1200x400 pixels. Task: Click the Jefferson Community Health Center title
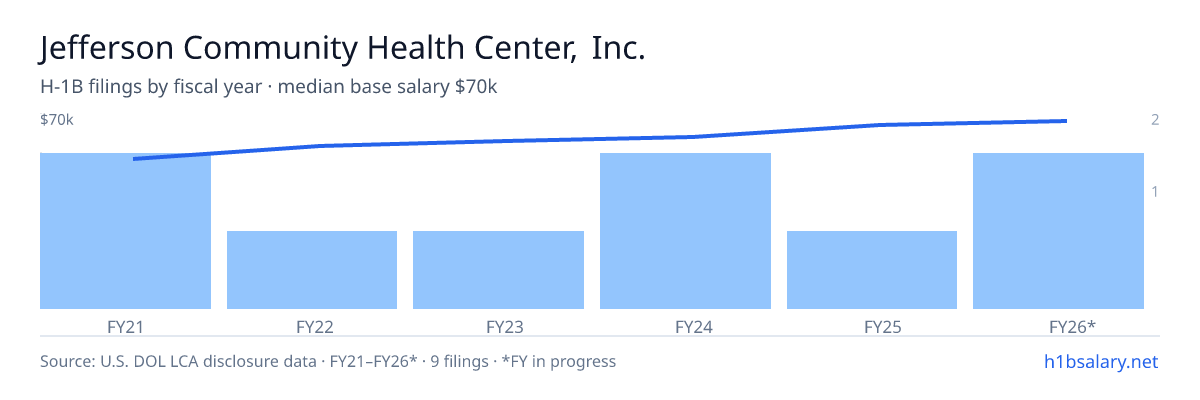tap(343, 49)
